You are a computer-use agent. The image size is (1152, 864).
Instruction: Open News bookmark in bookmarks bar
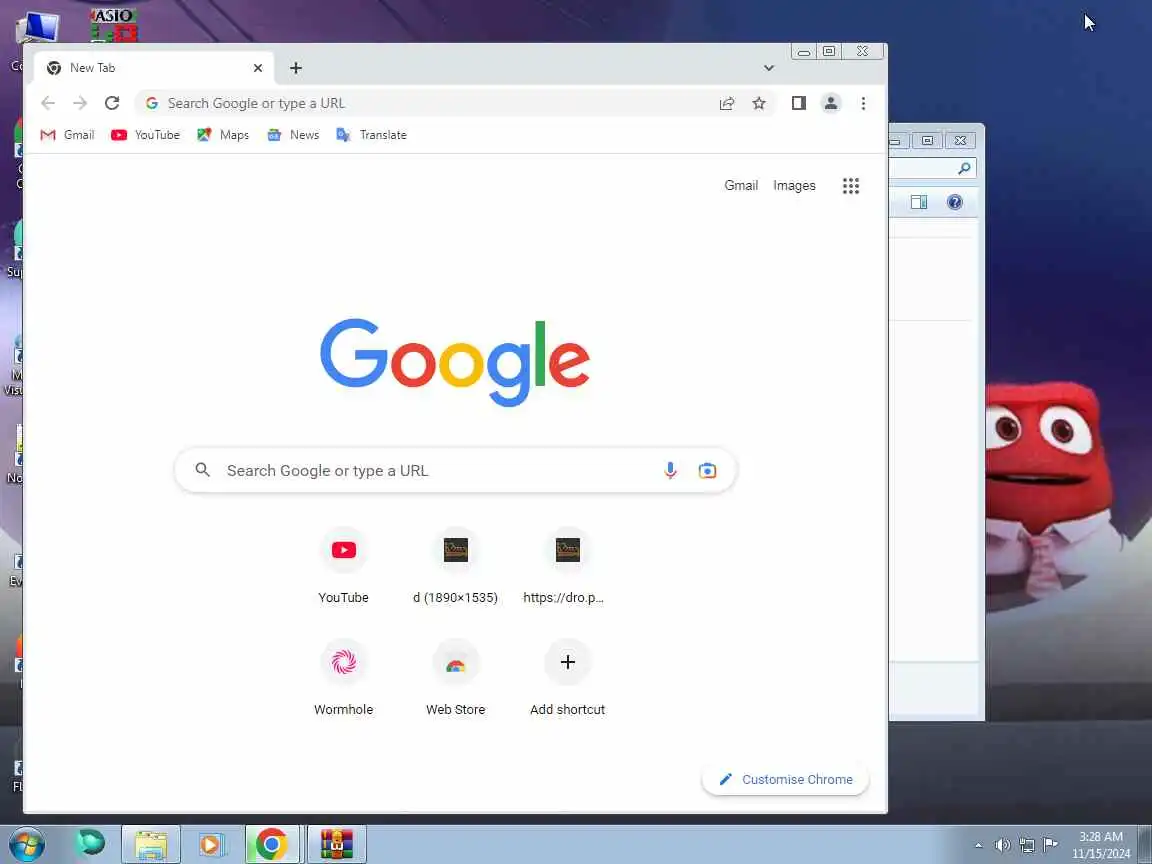tap(293, 135)
